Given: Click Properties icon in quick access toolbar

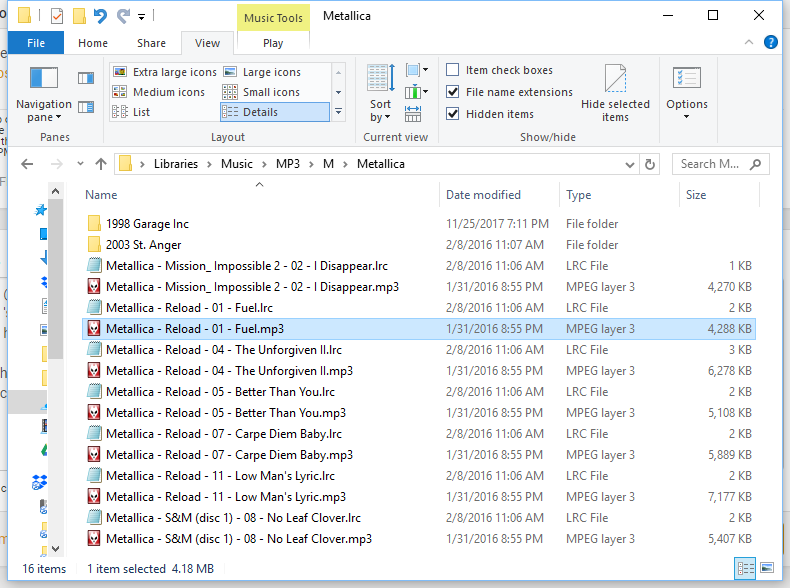Looking at the screenshot, I should [x=57, y=16].
